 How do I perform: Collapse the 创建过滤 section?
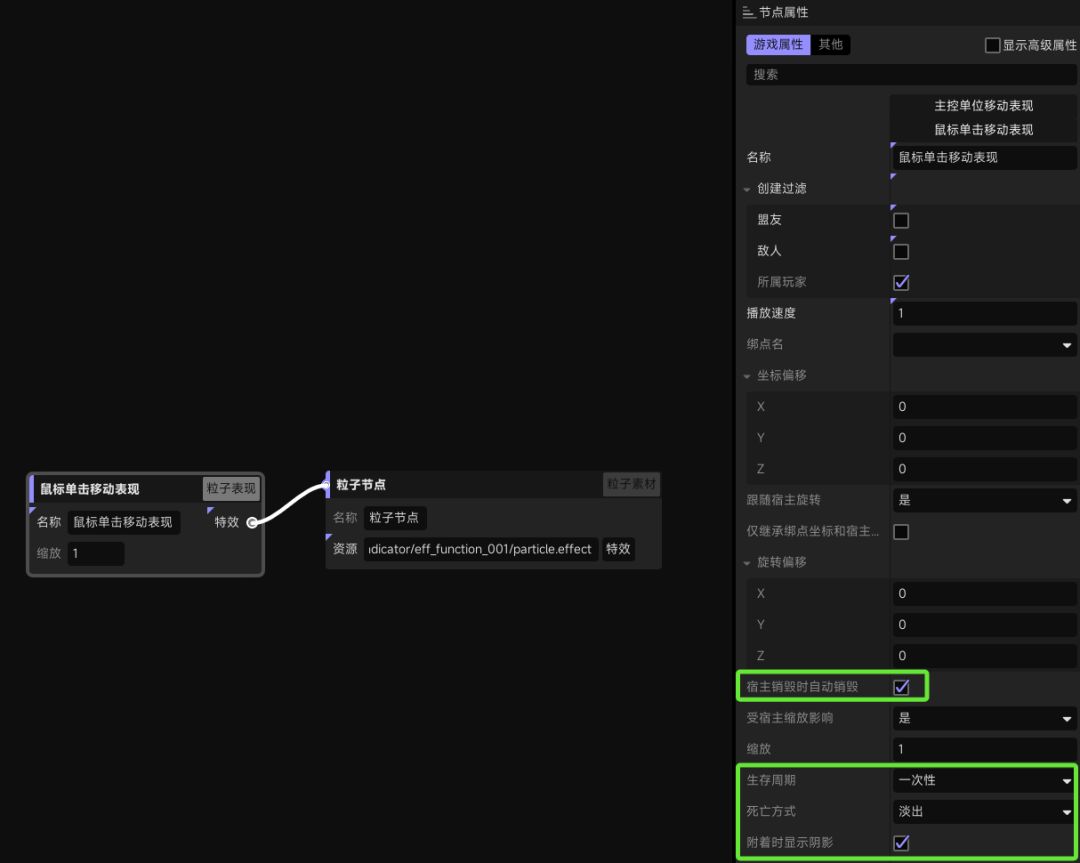tap(747, 189)
